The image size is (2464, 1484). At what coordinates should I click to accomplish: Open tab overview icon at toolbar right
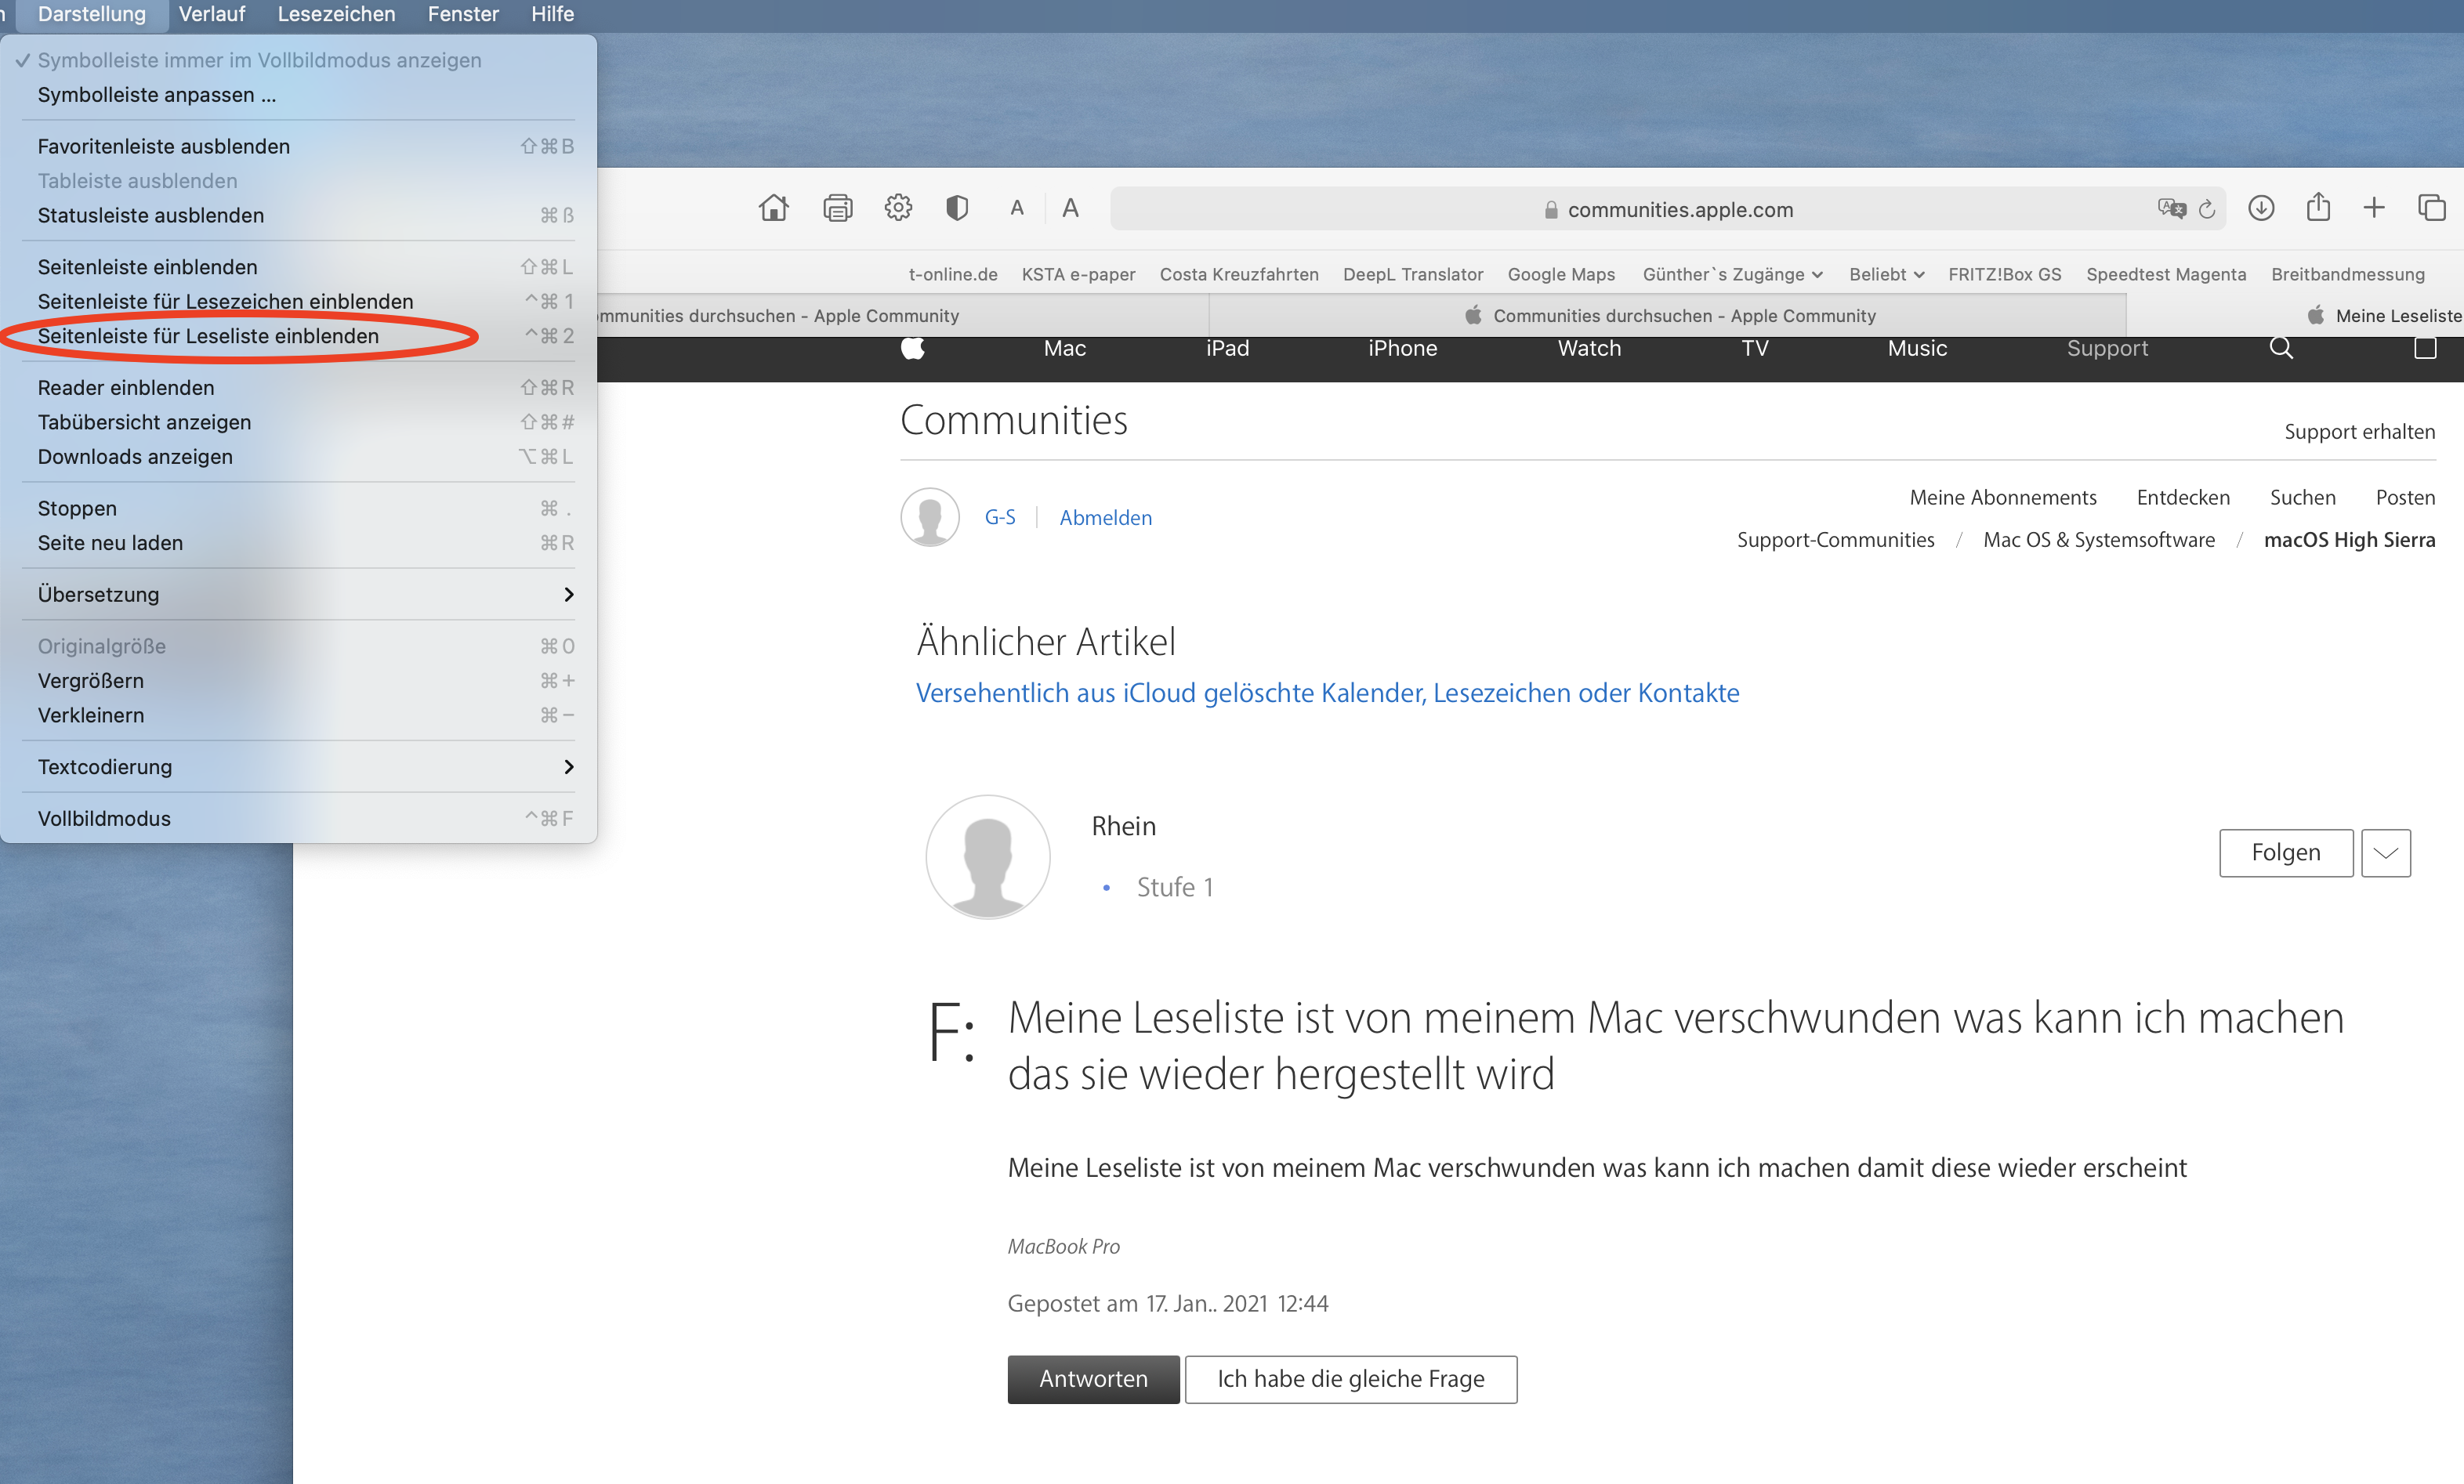coord(2431,208)
